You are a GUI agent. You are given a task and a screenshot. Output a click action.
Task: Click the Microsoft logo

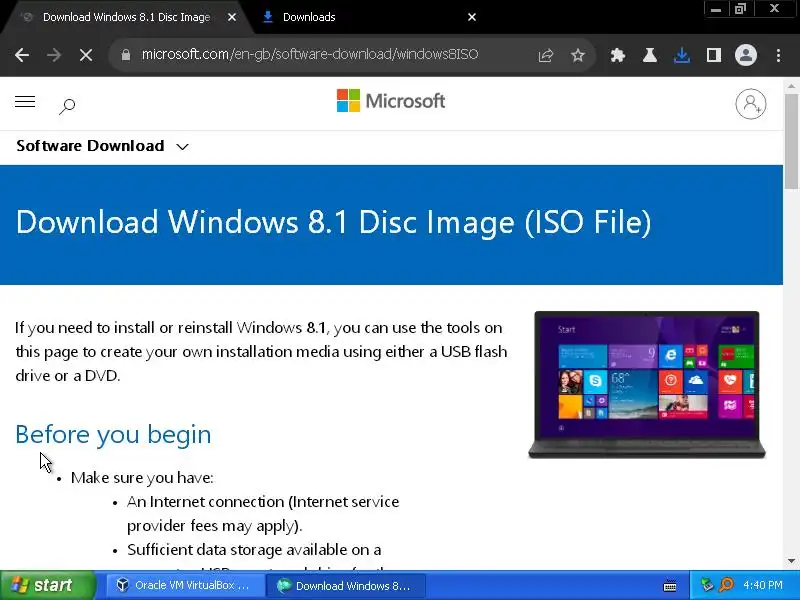[391, 101]
